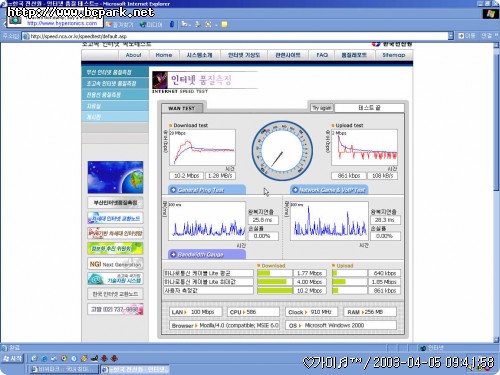Click the Go button beside address bar
The image size is (500, 375).
(466, 36)
